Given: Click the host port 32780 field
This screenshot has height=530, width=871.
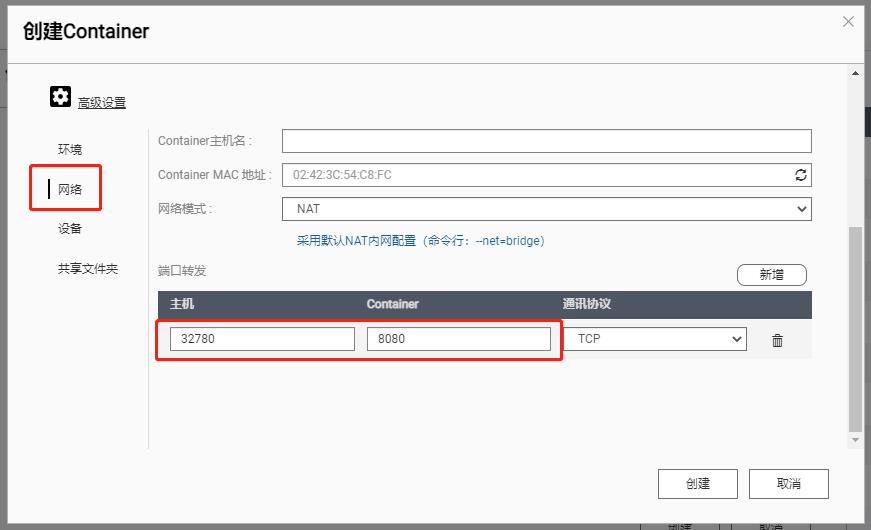Looking at the screenshot, I should coord(262,339).
